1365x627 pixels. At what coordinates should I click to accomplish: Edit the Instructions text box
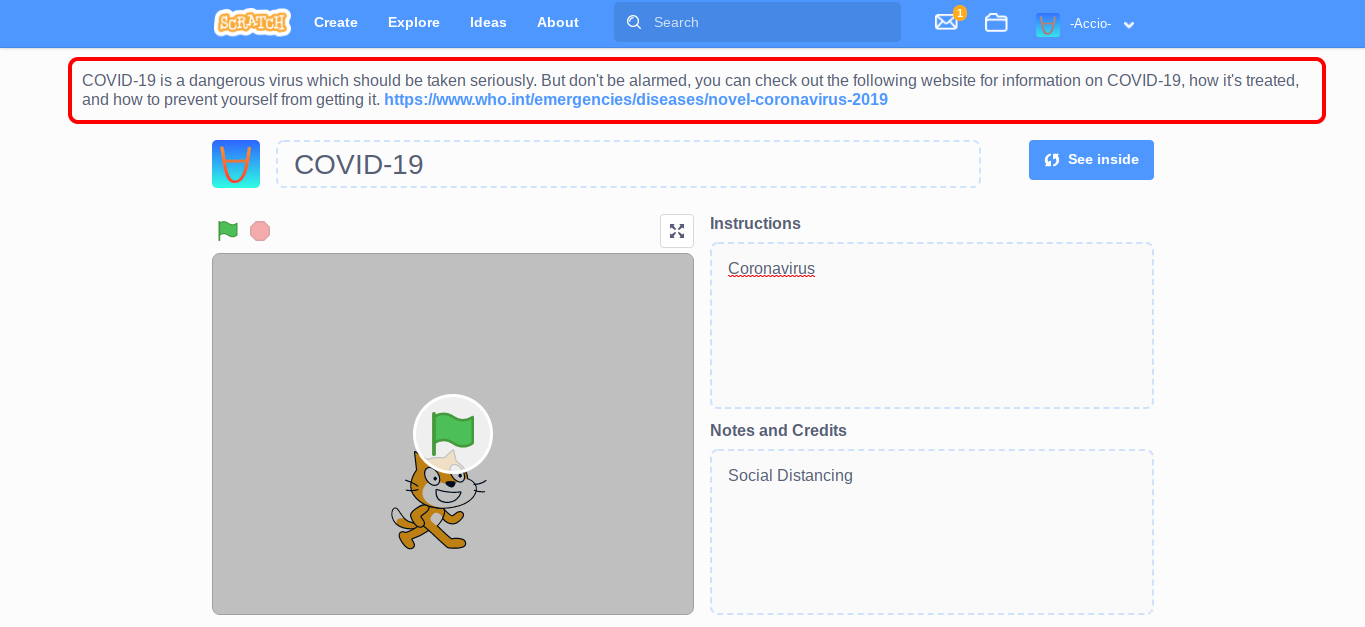(x=932, y=325)
